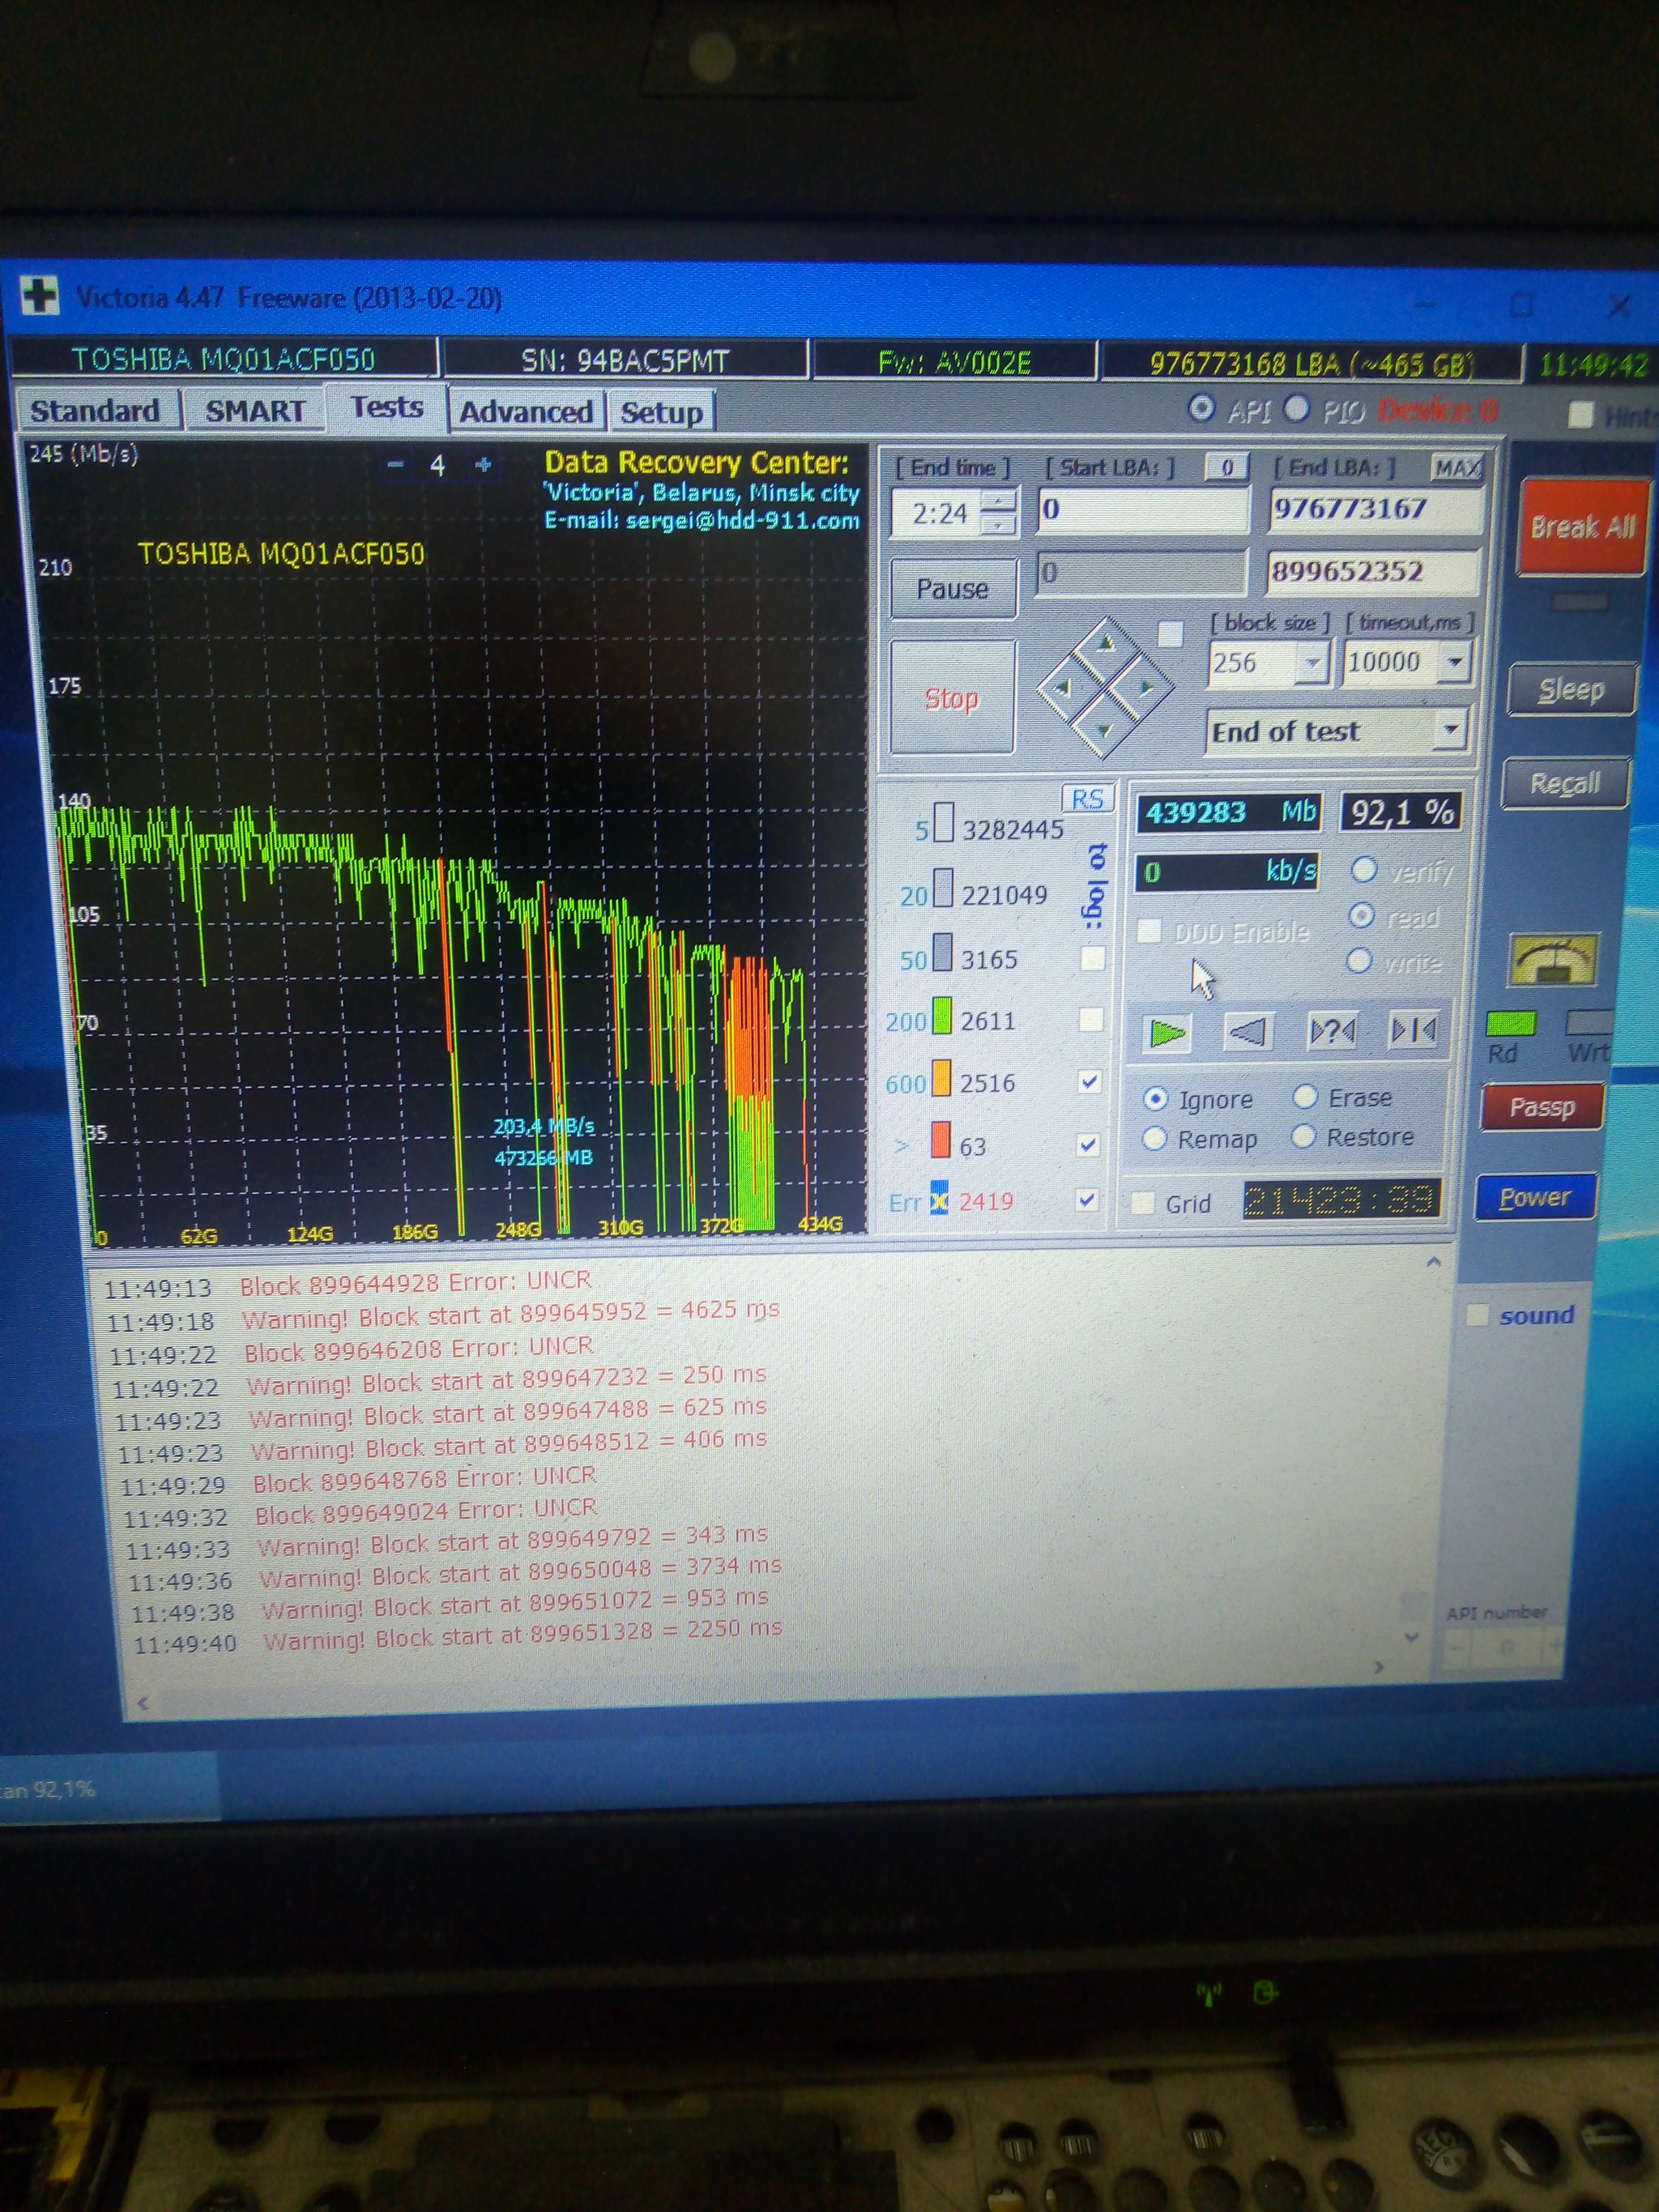Open the Setup tab
1659x2212 pixels.
tap(661, 412)
